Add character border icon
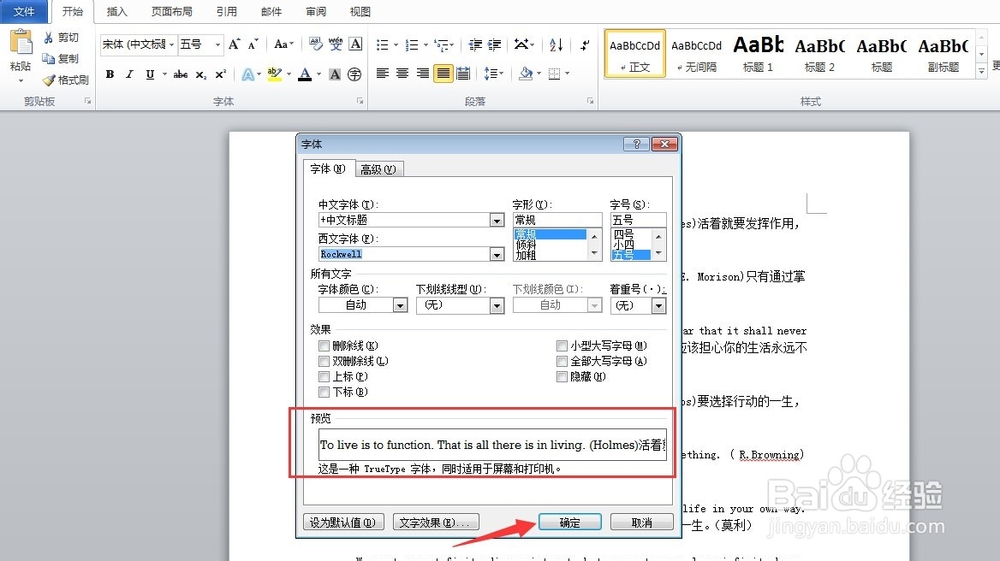 click(x=356, y=44)
